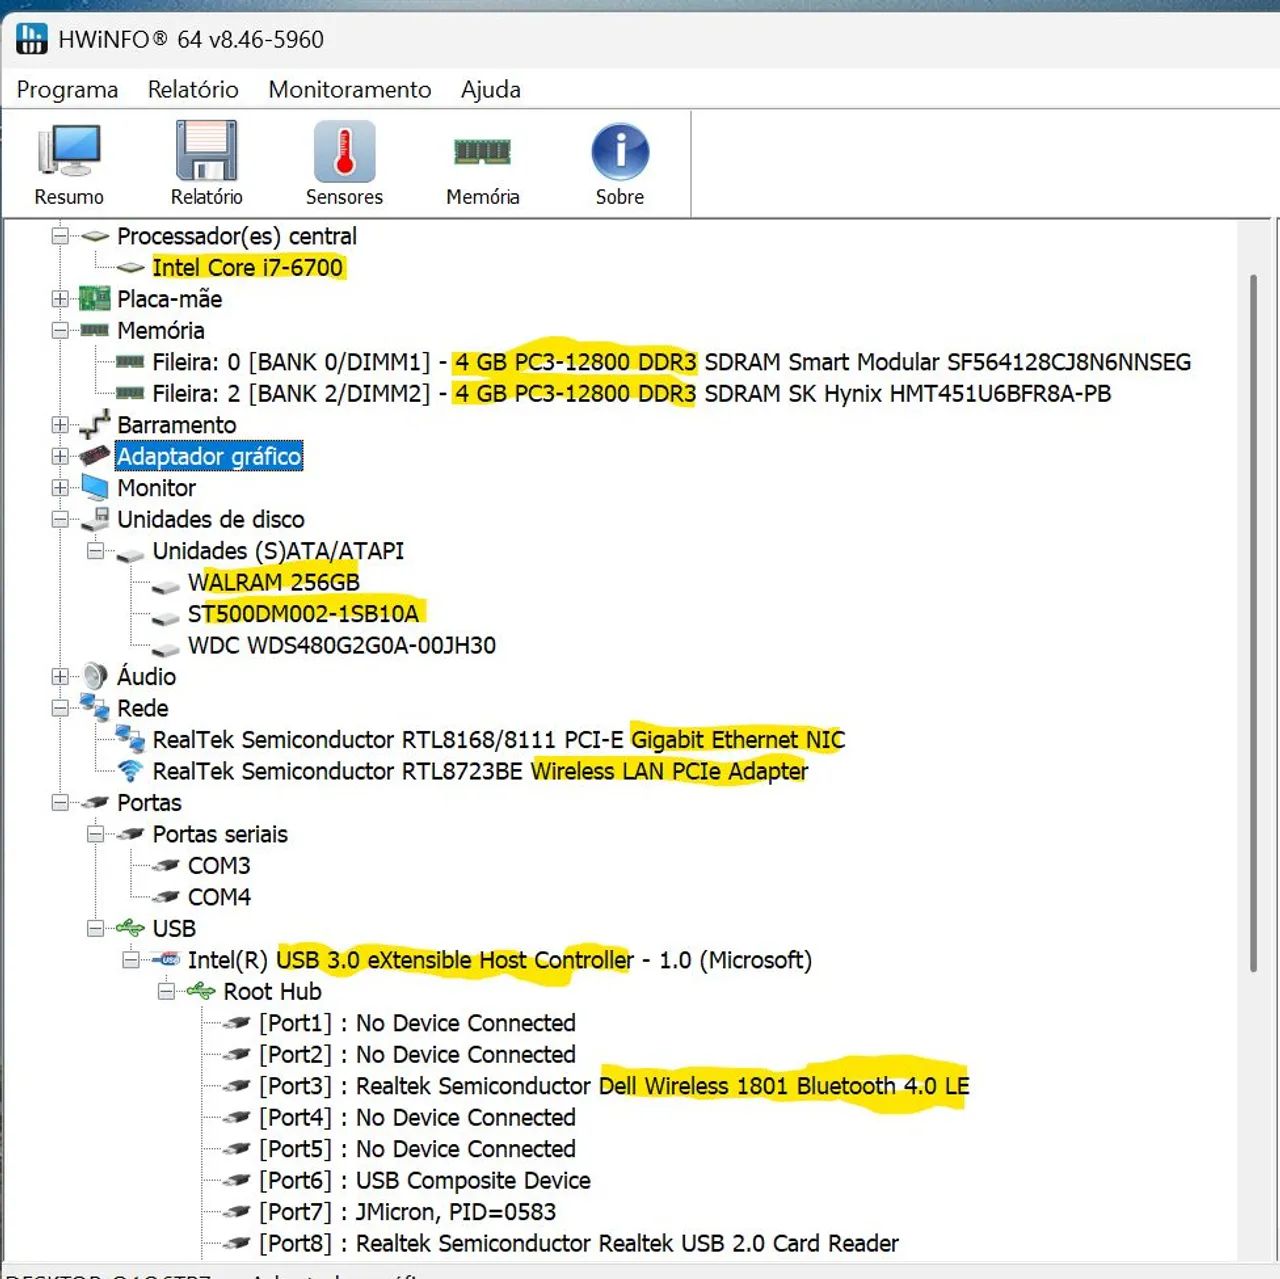
Task: Click the Root Hub USB icon
Action: (201, 991)
